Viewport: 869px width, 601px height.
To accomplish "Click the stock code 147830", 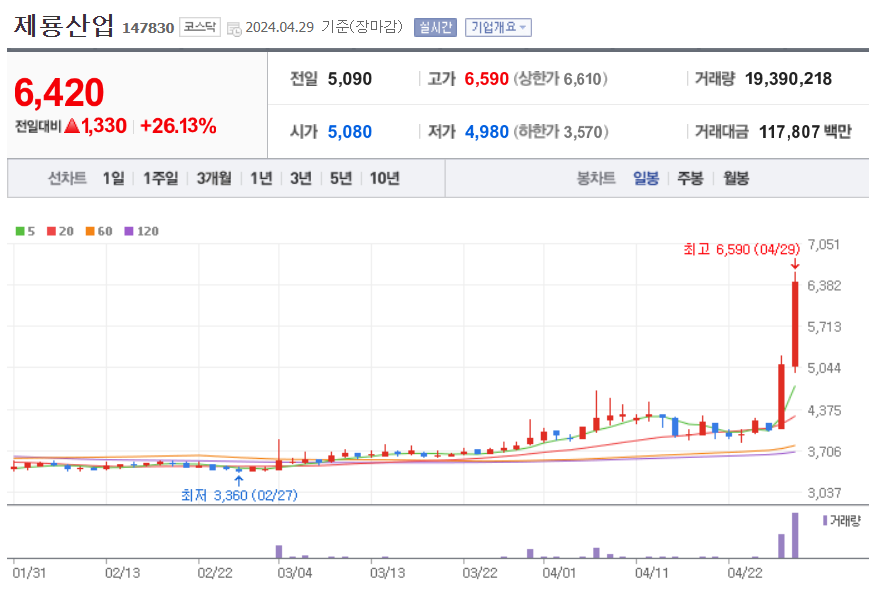I will (148, 28).
